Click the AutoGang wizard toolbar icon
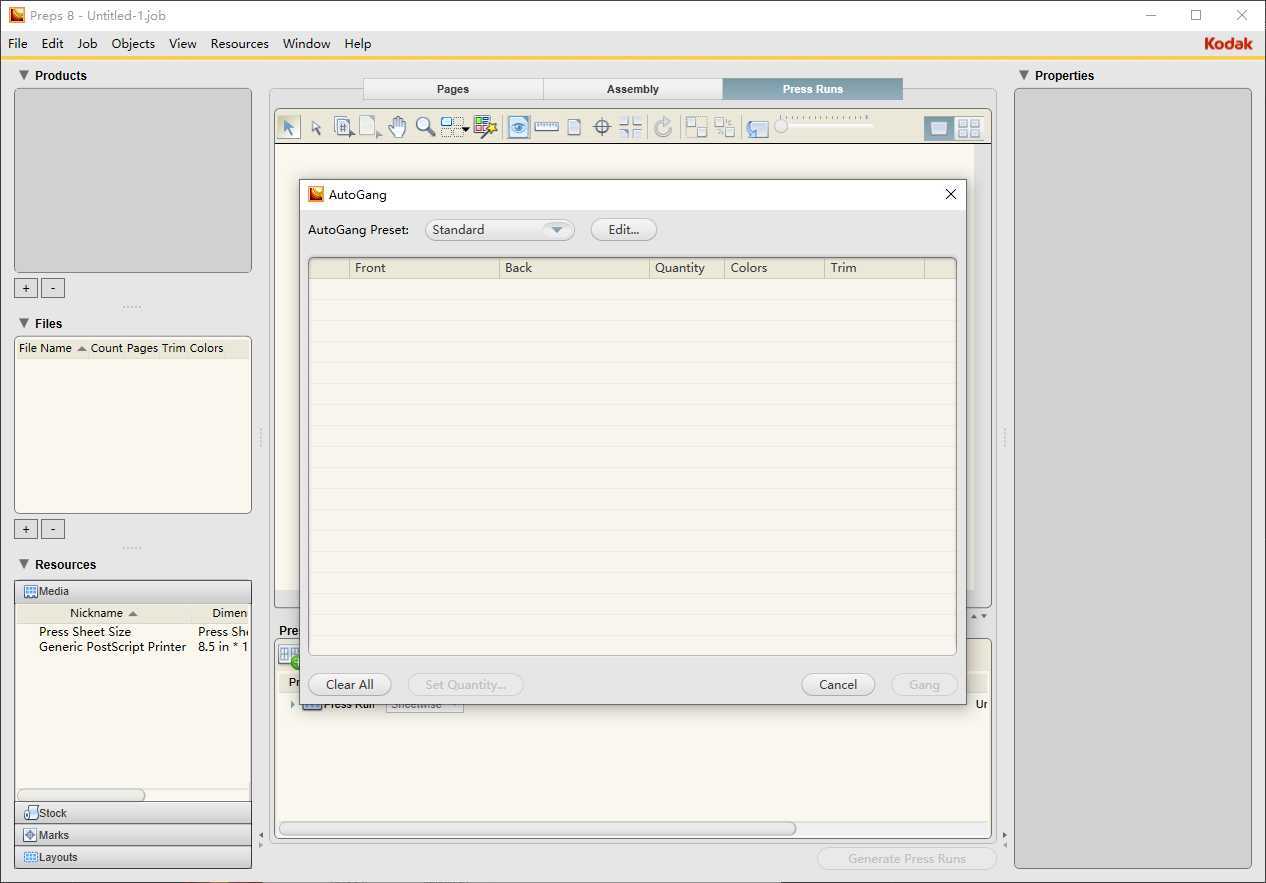Viewport: 1266px width, 883px height. pos(485,127)
